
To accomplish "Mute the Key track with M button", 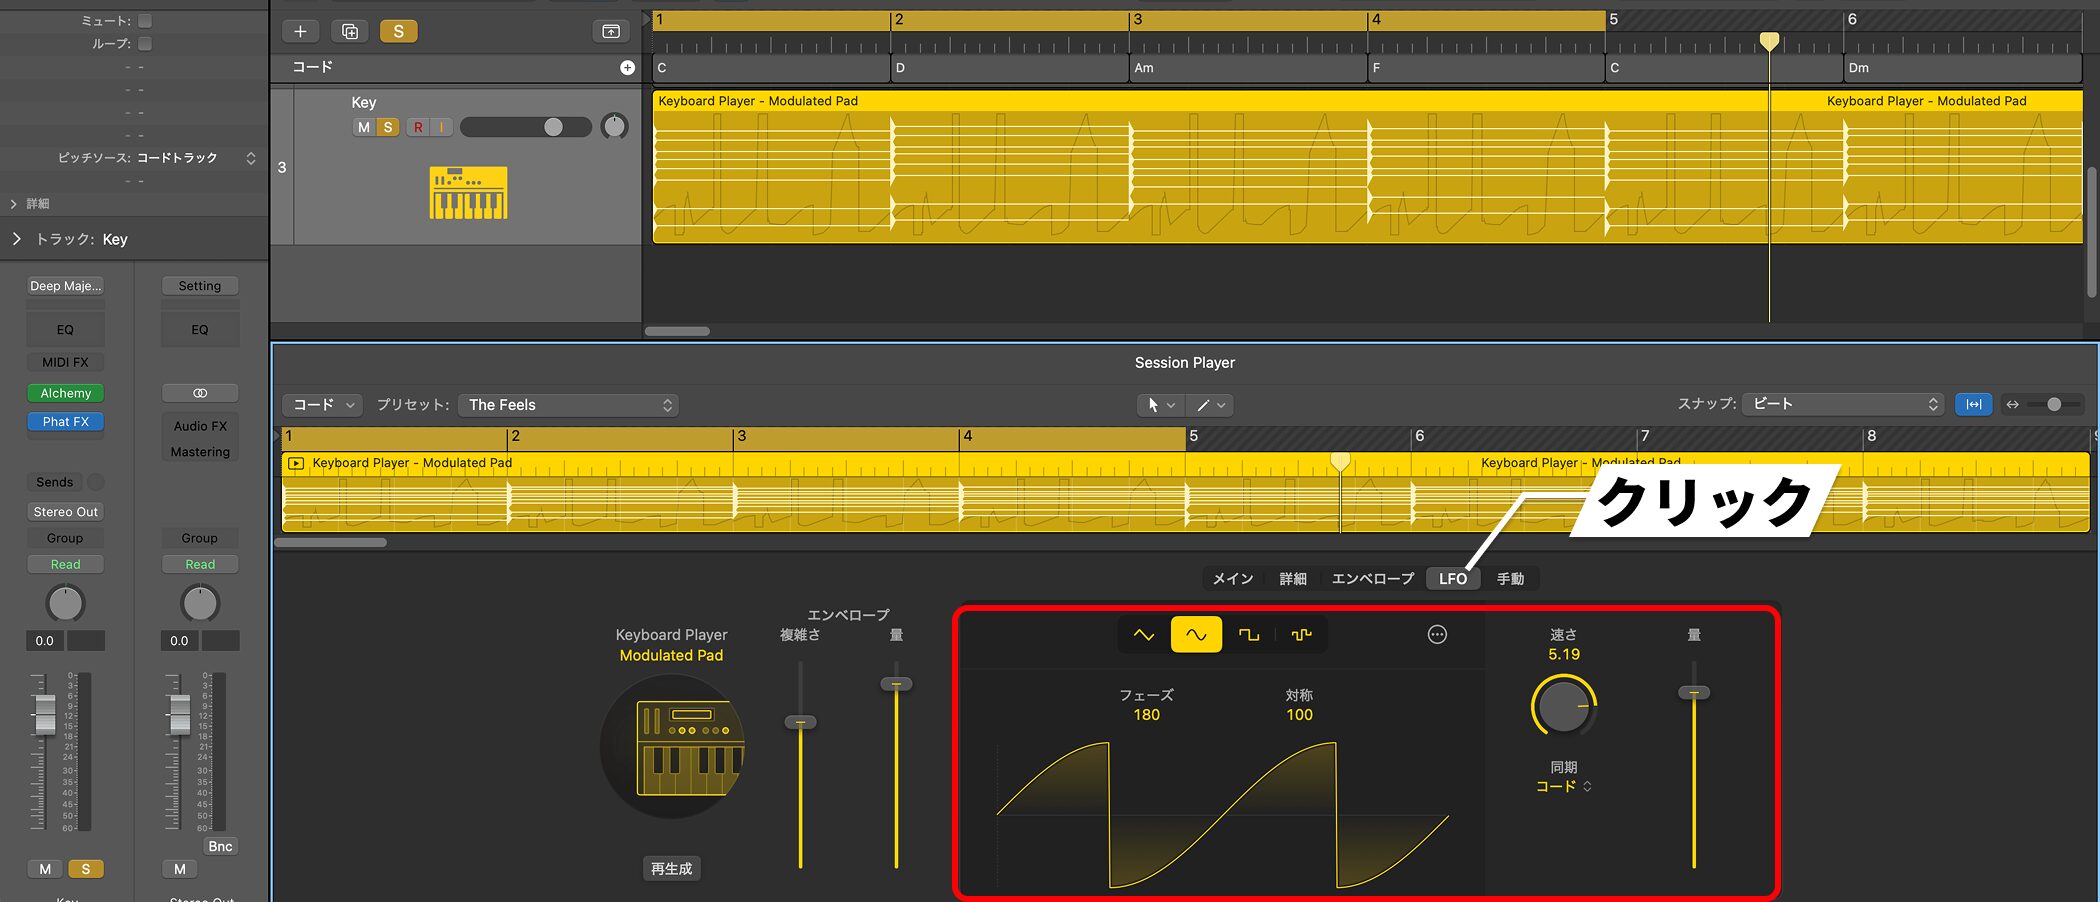I will pos(364,127).
